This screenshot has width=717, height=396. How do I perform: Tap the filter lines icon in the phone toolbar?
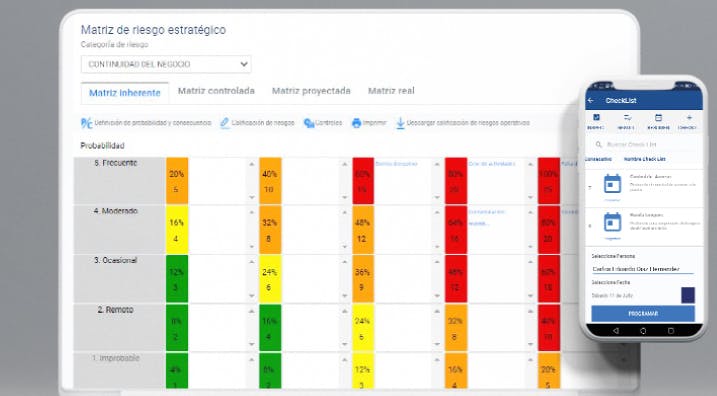pos(627,118)
